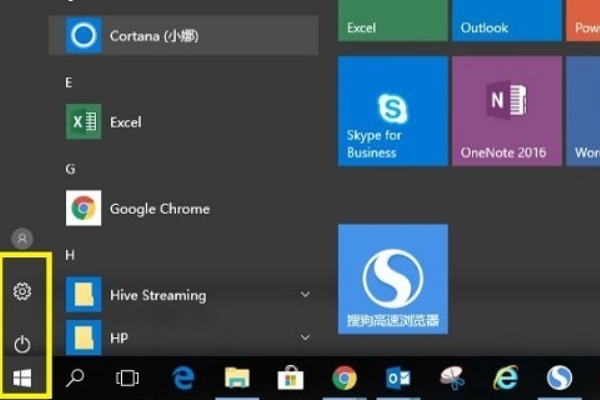The width and height of the screenshot is (600, 400).
Task: Expand the Hive Streaming chevron
Action: pyautogui.click(x=305, y=294)
